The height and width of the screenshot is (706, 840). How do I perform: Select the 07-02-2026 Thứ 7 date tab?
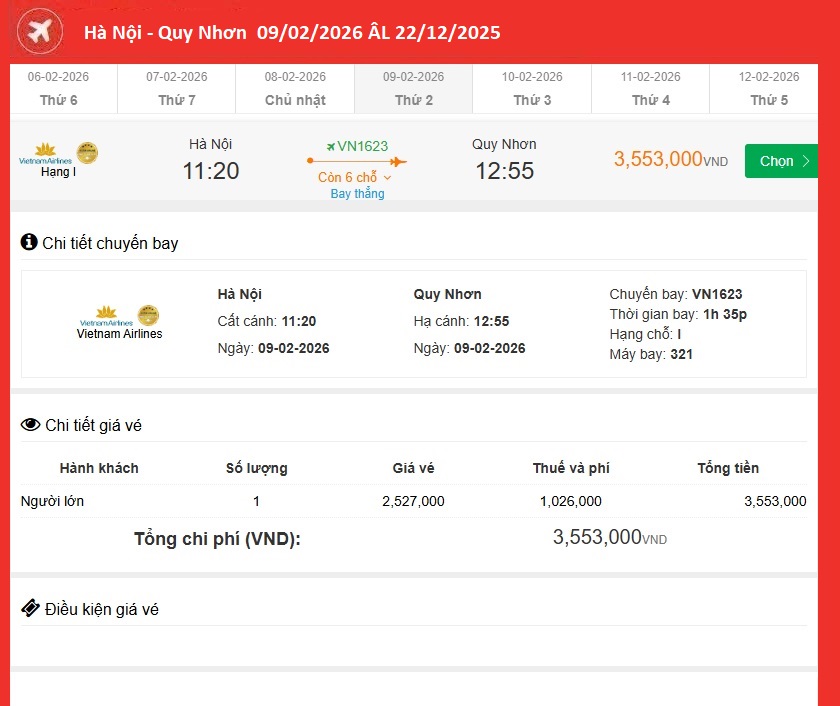[177, 88]
